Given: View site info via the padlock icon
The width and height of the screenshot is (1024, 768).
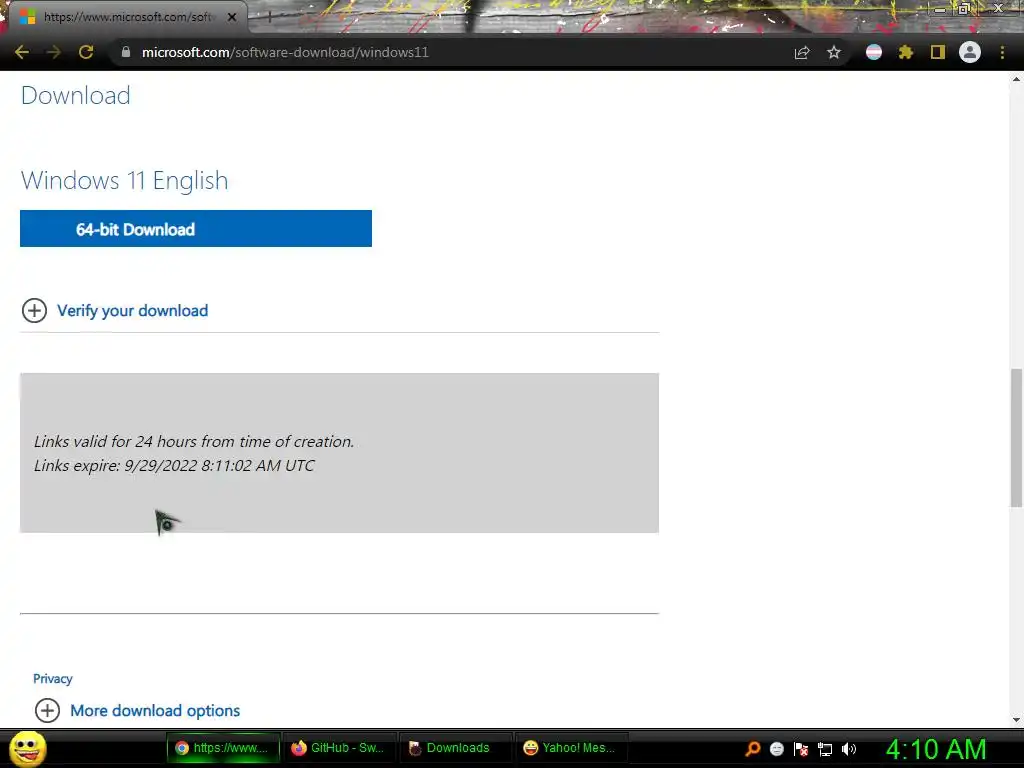Looking at the screenshot, I should [x=126, y=52].
